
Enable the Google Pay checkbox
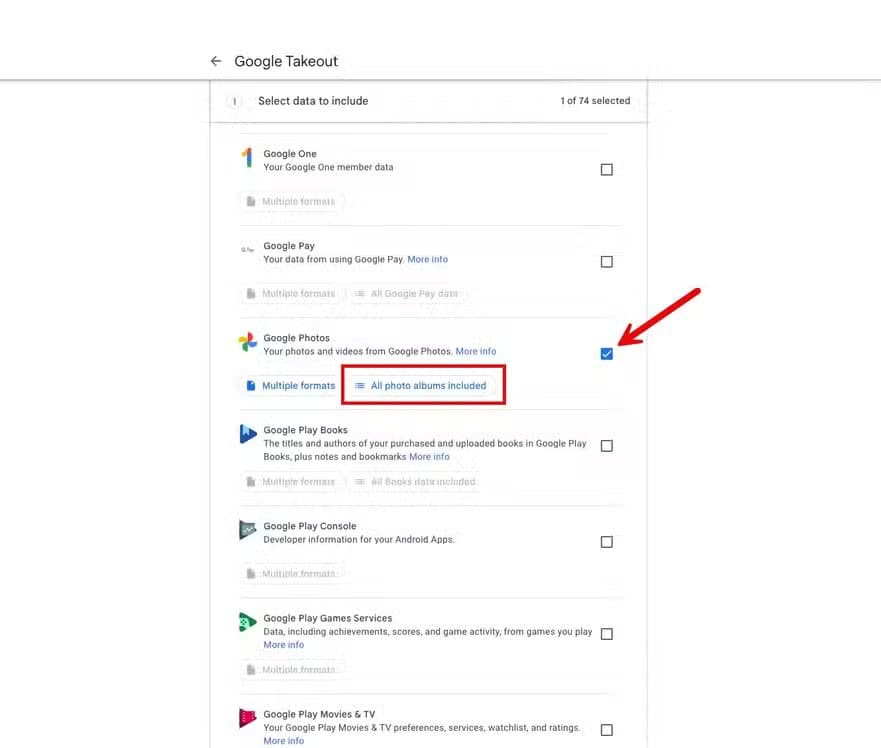pos(607,262)
